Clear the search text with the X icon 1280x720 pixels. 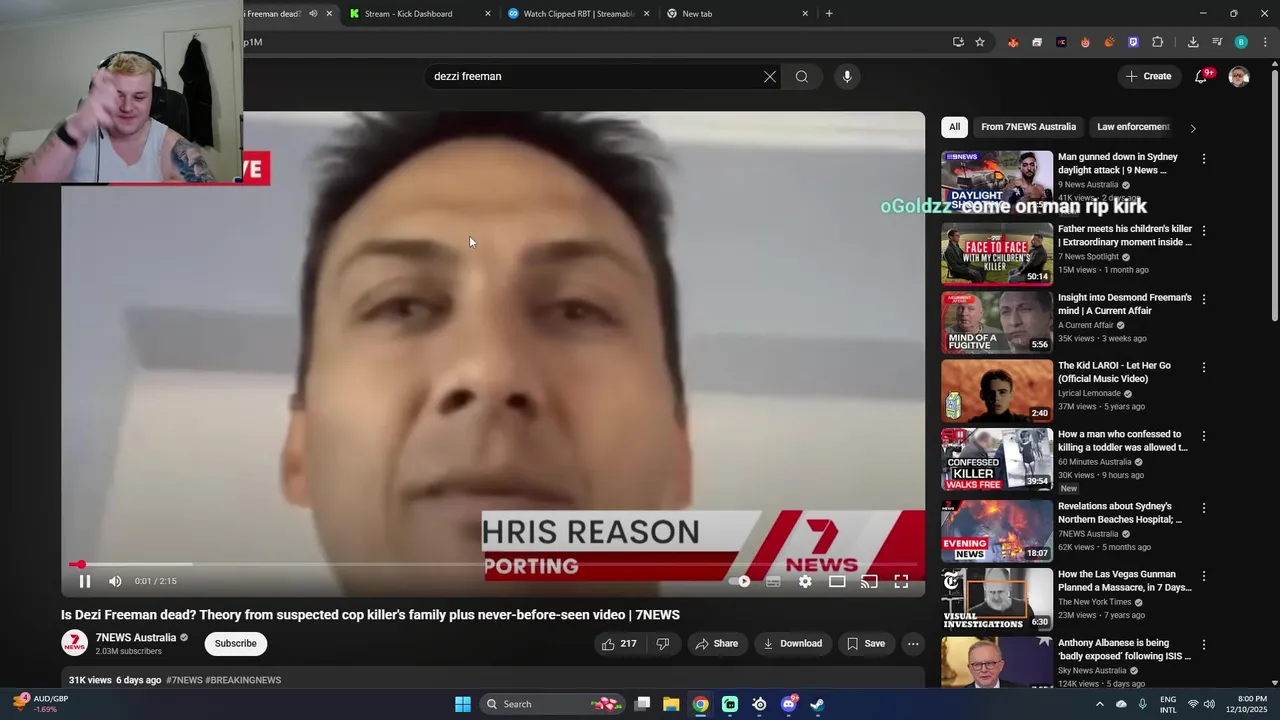pos(770,76)
